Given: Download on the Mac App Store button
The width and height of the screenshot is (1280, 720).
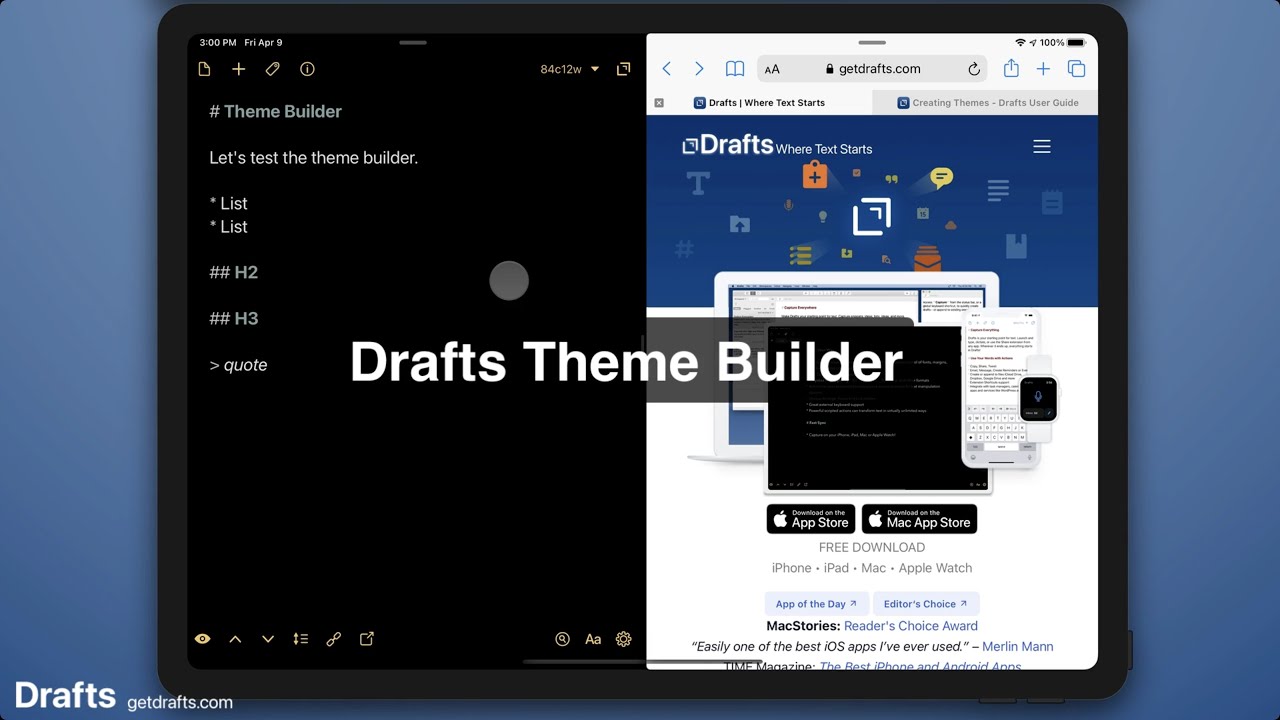Looking at the screenshot, I should 919,519.
